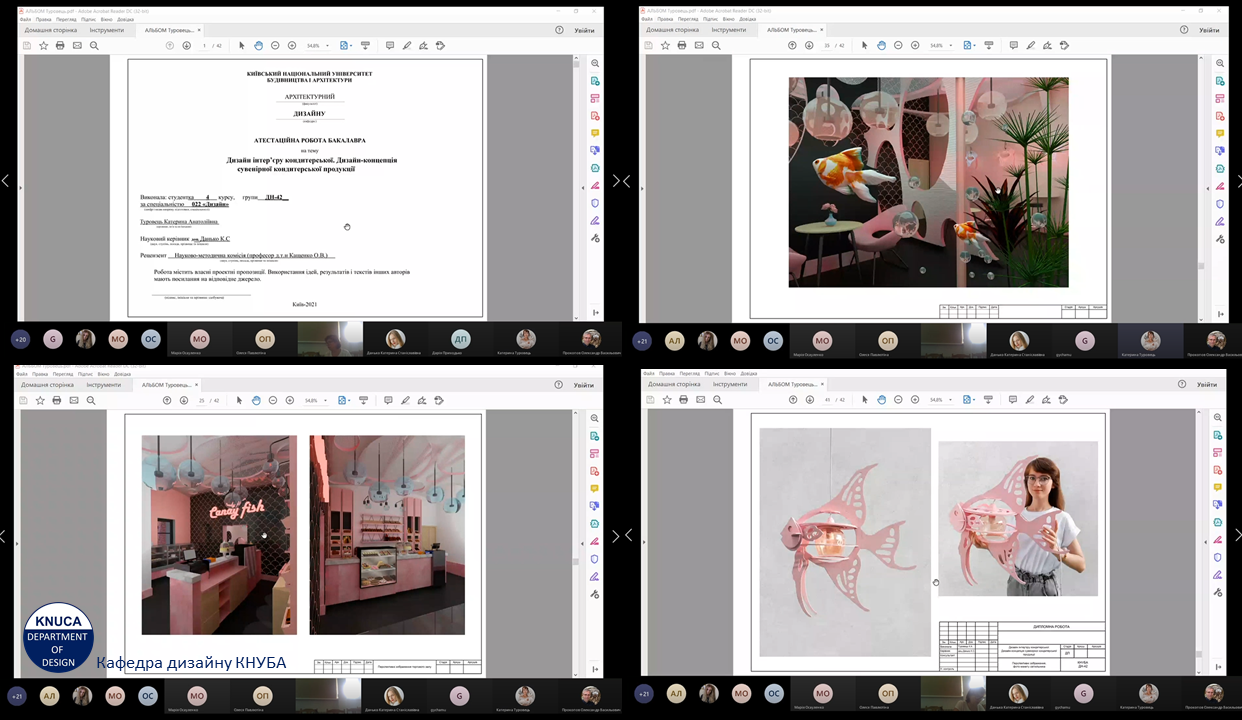1242x720 pixels.
Task: Open Export PDF sidebar icon in page 35 window
Action: [1220, 81]
